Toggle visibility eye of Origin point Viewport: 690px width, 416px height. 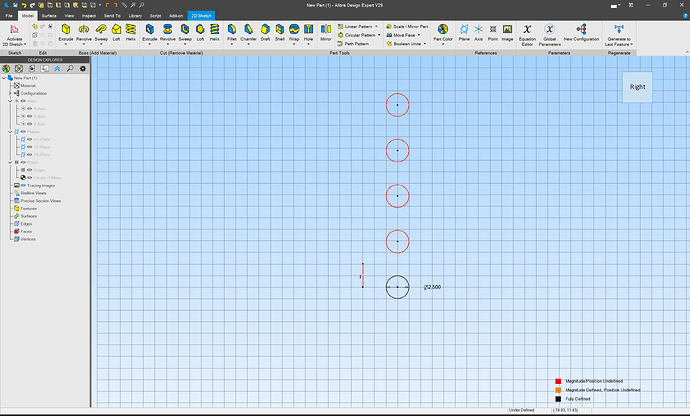[x=29, y=170]
